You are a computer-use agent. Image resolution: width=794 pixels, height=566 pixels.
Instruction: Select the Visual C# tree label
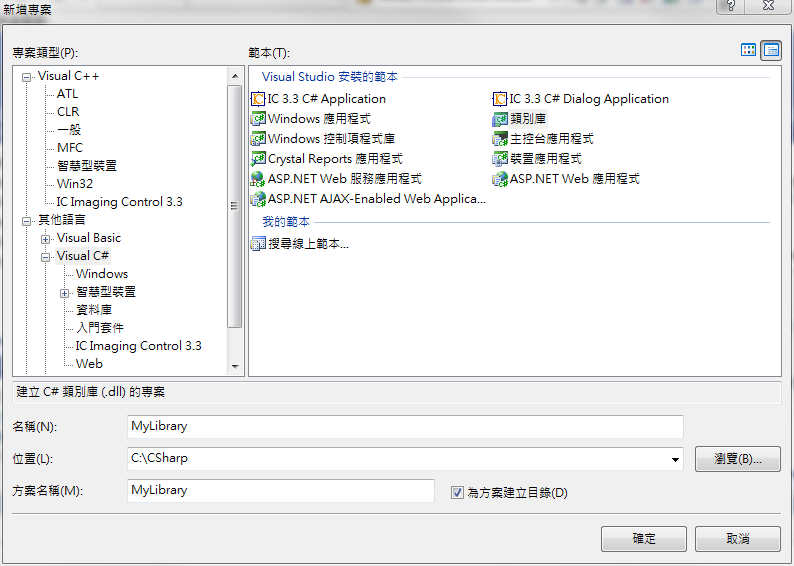(x=83, y=256)
